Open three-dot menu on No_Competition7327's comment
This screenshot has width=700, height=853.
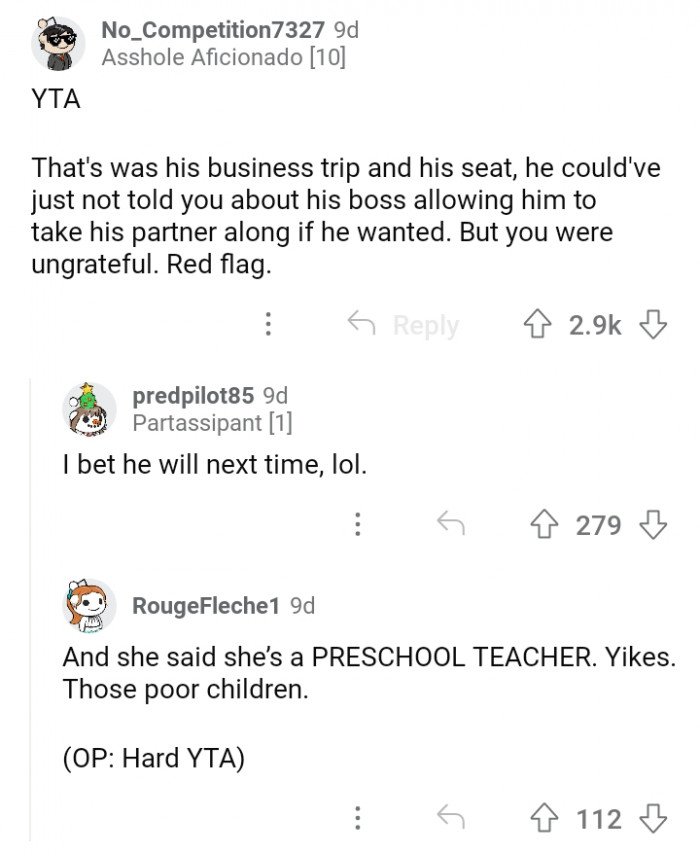click(268, 324)
